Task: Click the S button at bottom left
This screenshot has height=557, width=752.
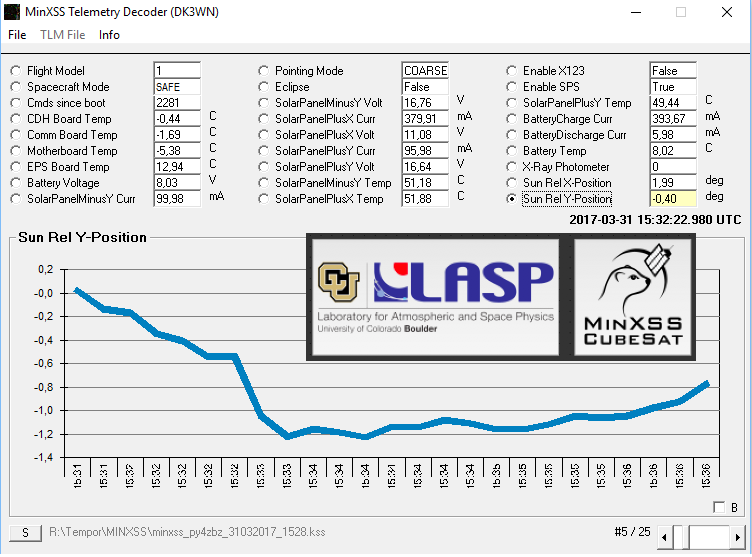Action: click(25, 533)
